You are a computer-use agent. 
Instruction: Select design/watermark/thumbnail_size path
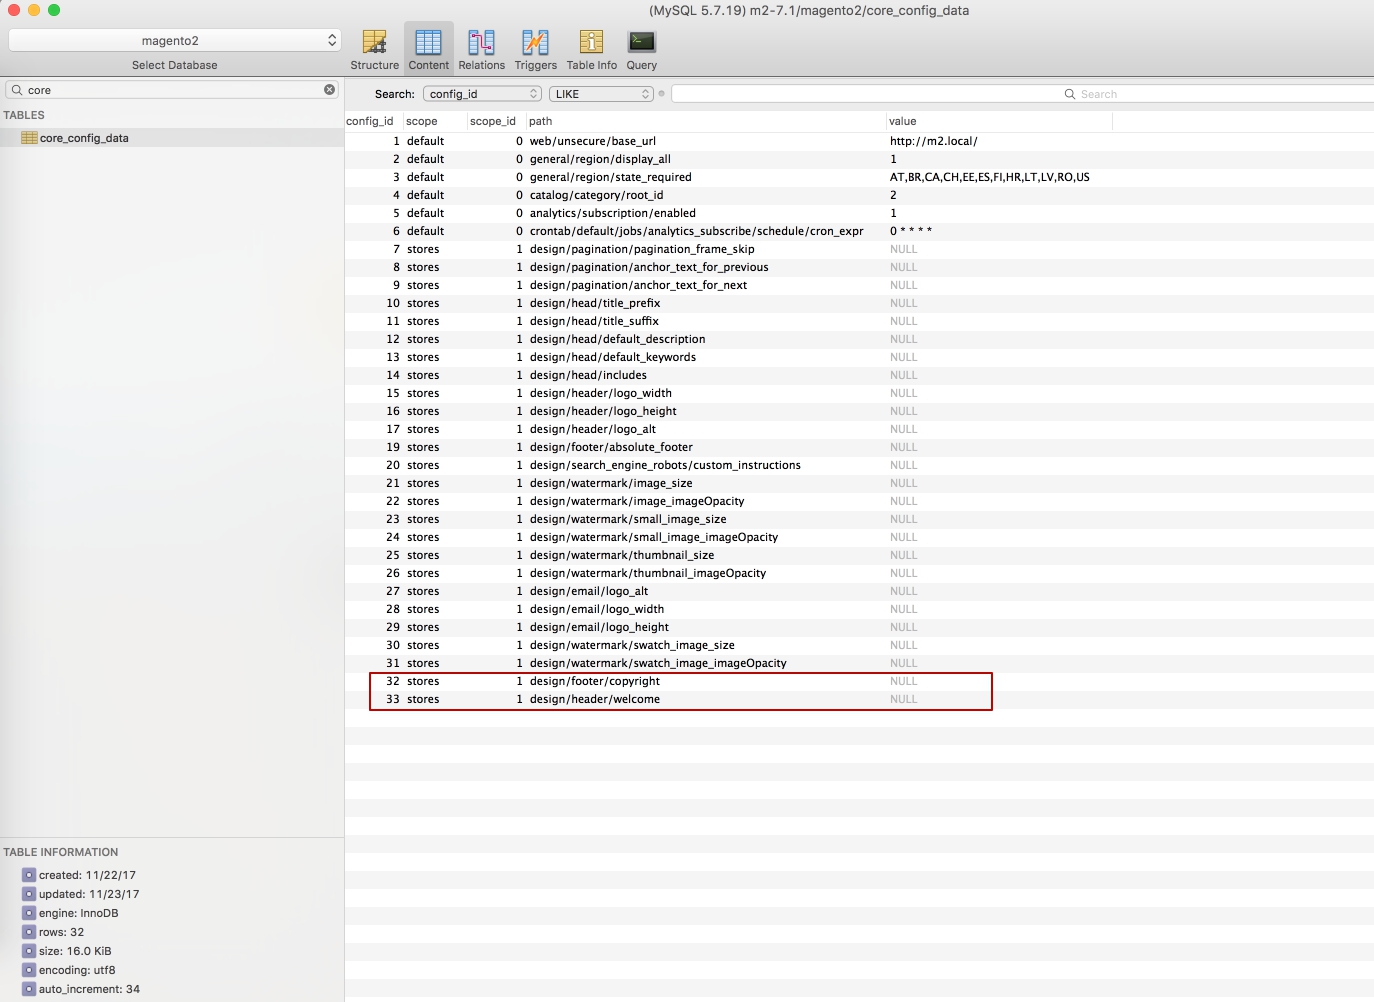click(x=622, y=555)
